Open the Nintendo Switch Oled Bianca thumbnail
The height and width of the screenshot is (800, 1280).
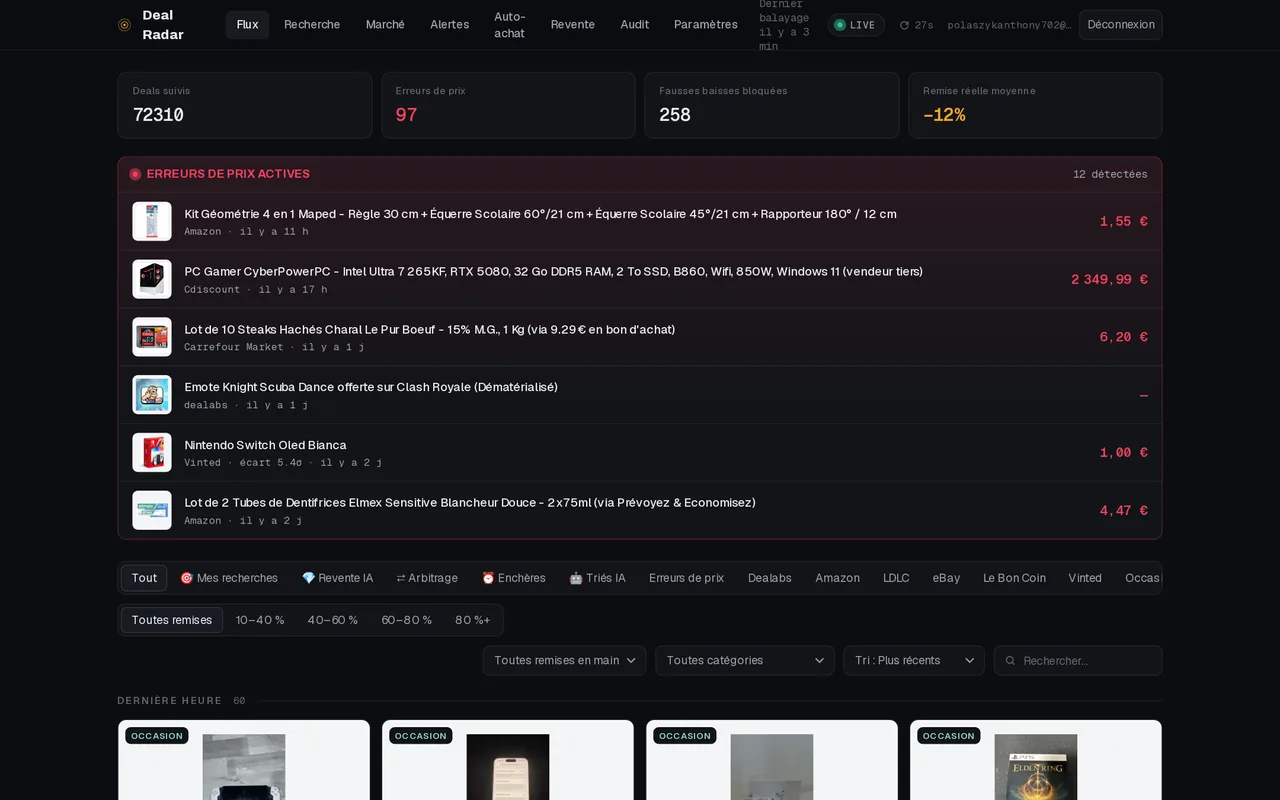[152, 452]
